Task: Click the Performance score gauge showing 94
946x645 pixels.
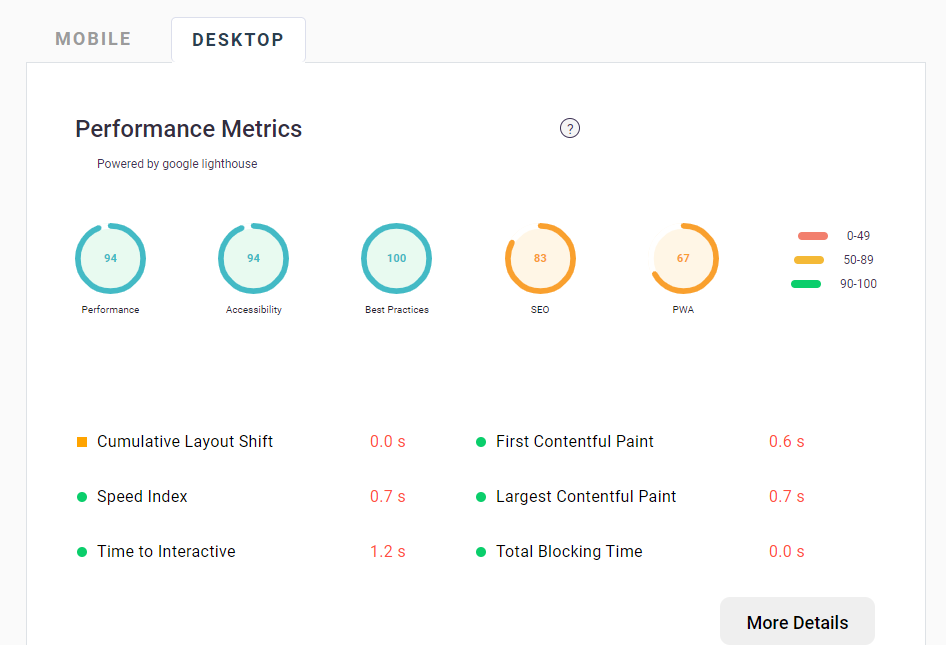Action: tap(110, 258)
